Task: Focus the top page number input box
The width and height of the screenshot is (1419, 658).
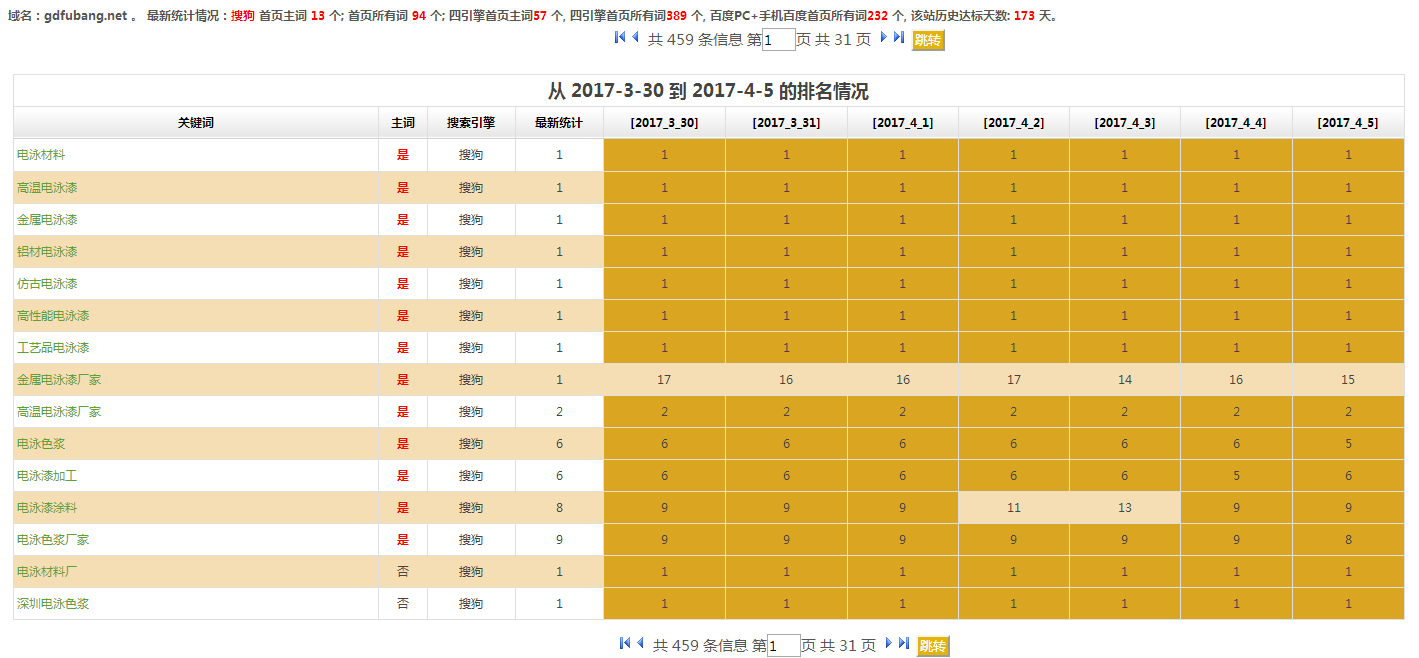Action: [x=778, y=40]
